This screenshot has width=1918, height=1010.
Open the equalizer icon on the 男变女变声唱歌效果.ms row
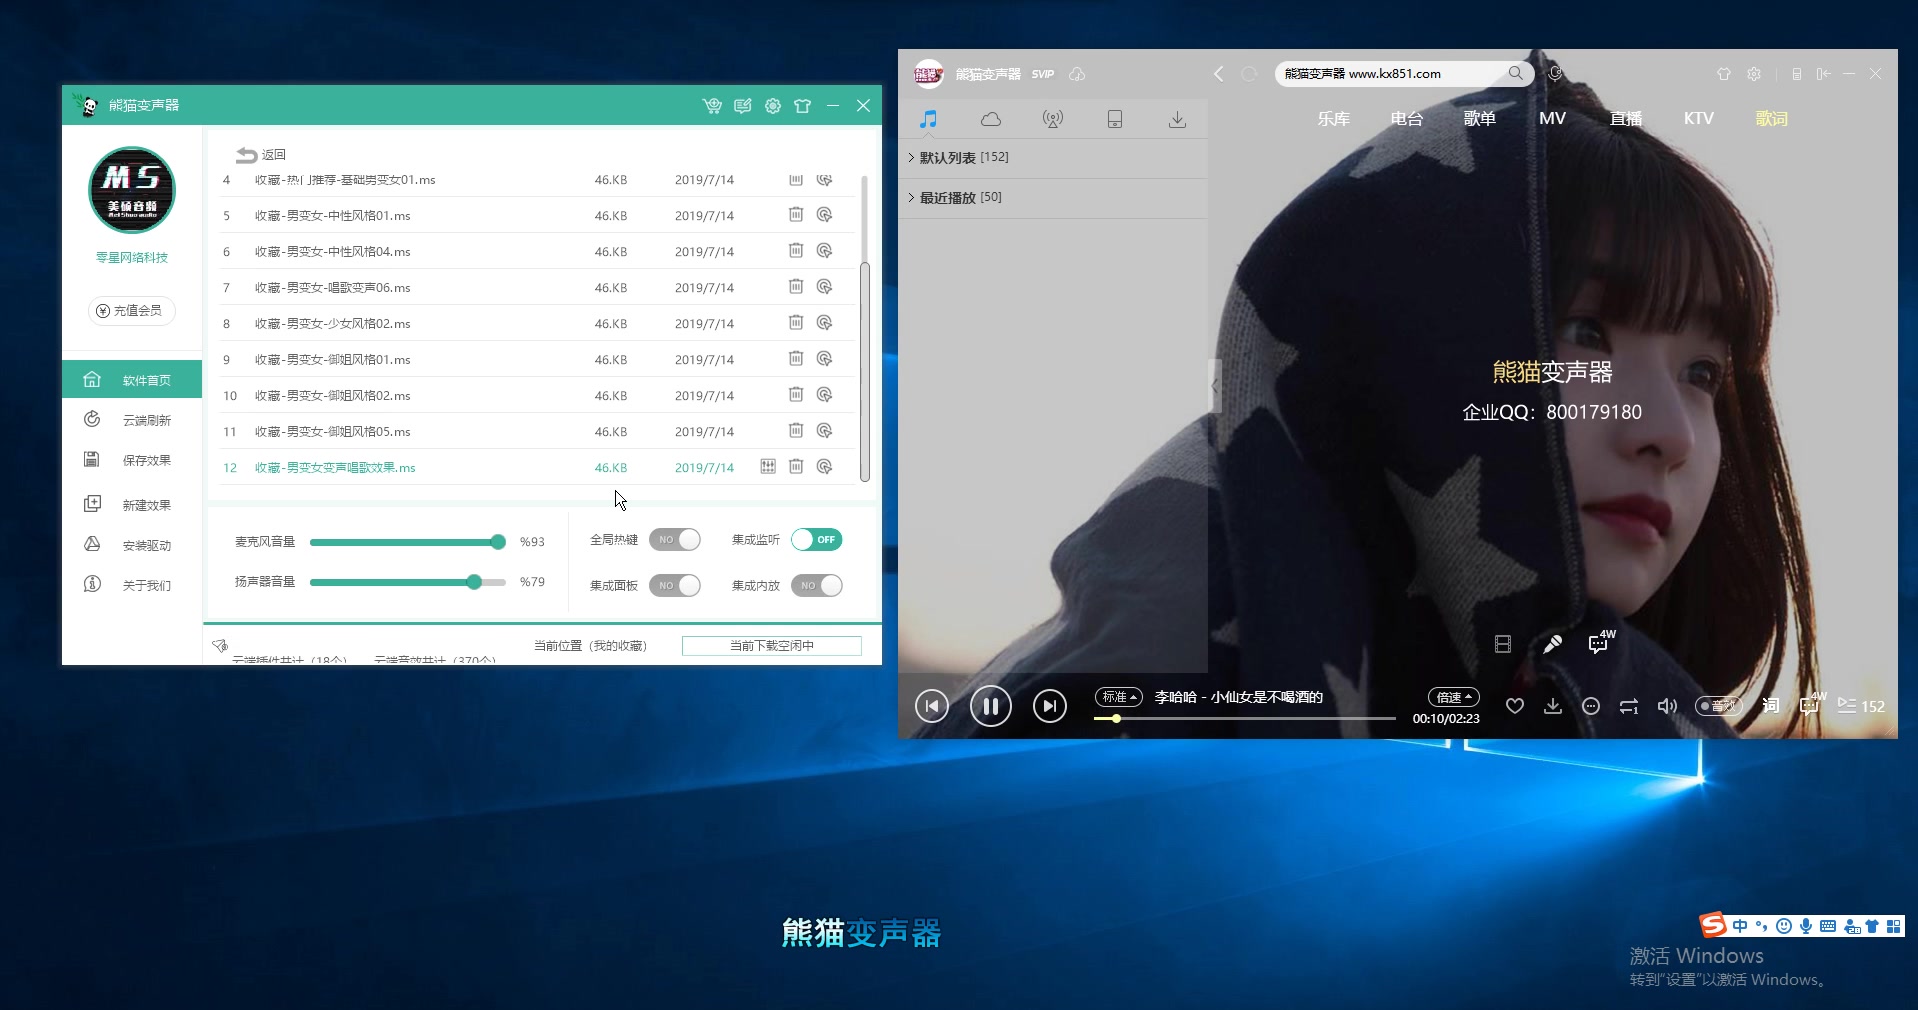point(768,467)
